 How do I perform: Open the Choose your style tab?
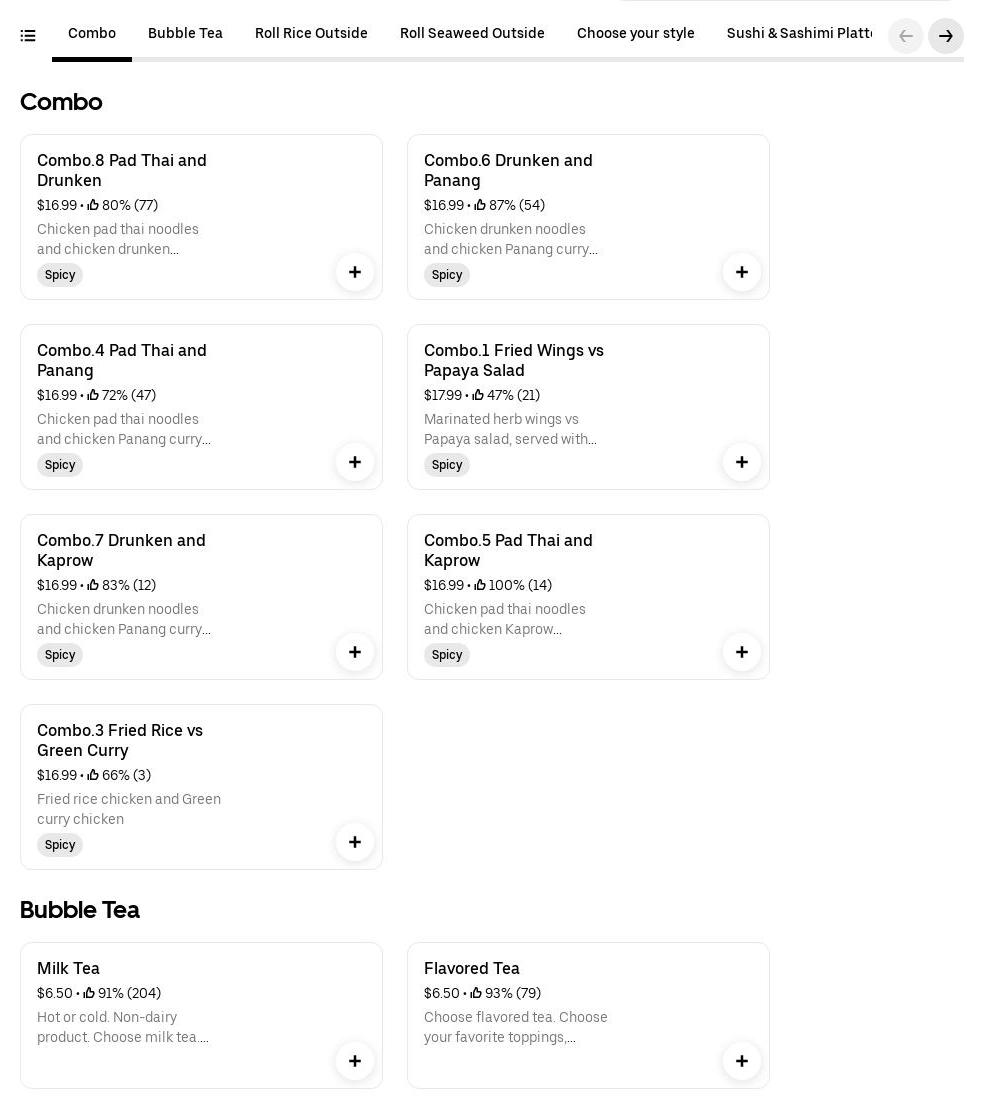click(635, 34)
